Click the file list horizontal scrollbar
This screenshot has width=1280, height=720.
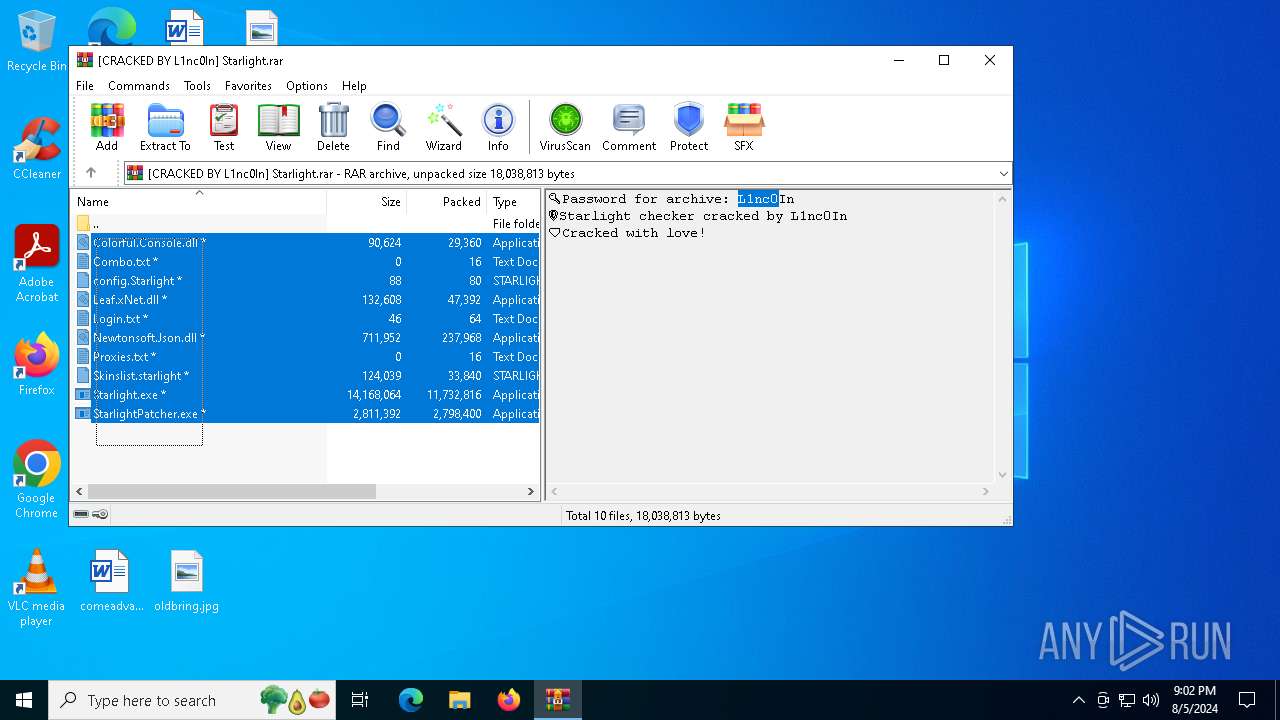(x=231, y=492)
